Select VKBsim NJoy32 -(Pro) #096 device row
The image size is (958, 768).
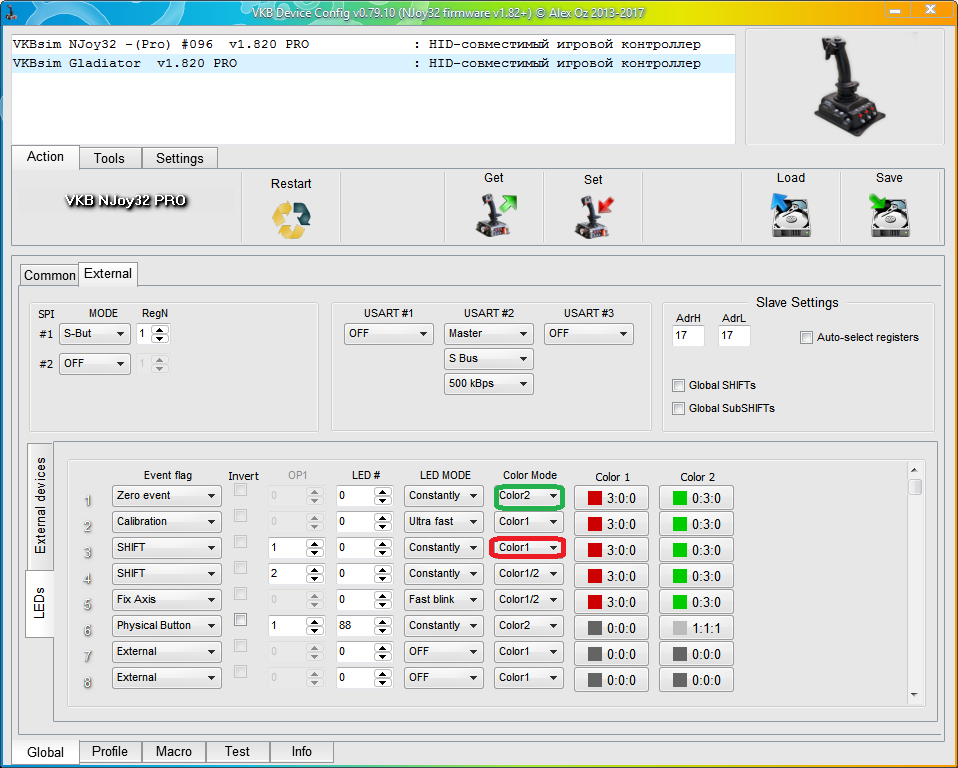373,45
